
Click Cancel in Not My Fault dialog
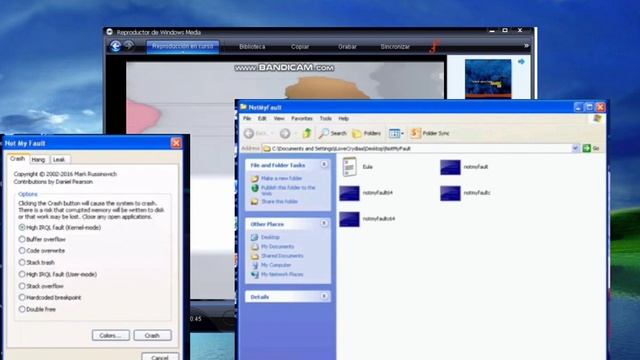coord(160,357)
